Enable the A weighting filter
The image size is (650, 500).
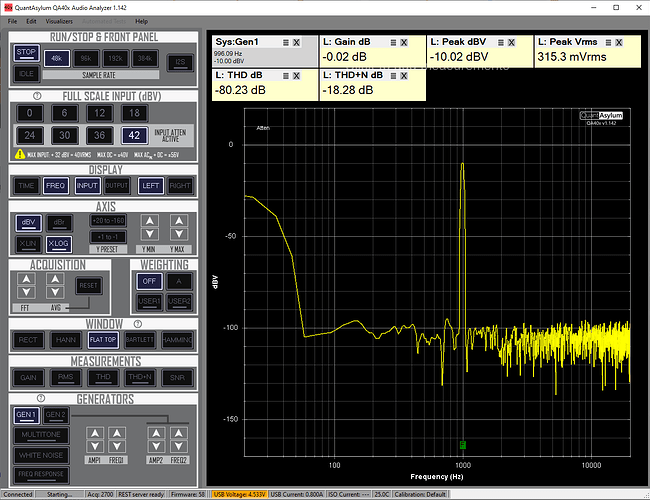coord(179,281)
